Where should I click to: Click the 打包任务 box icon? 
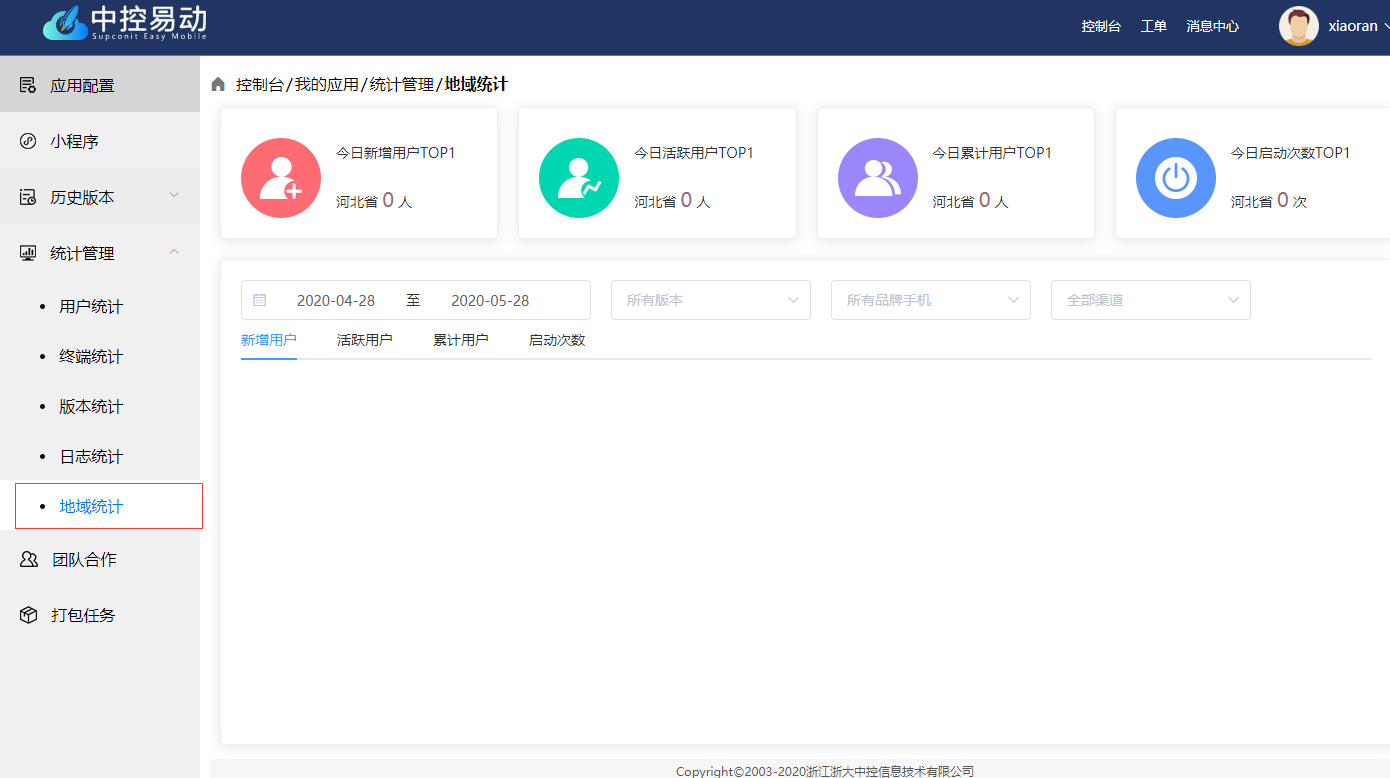(29, 615)
